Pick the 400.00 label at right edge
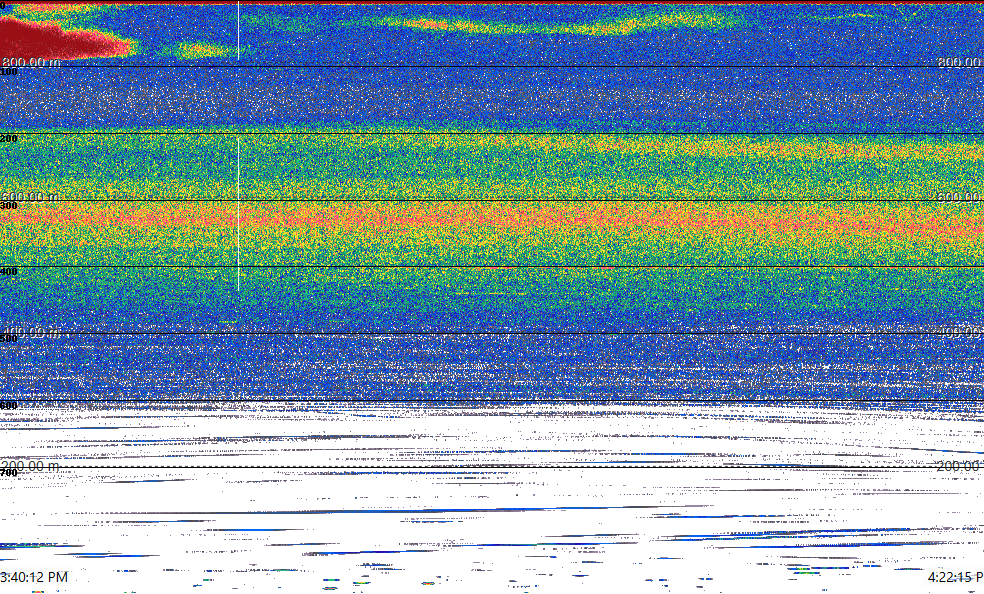This screenshot has width=984, height=594. 960,332
